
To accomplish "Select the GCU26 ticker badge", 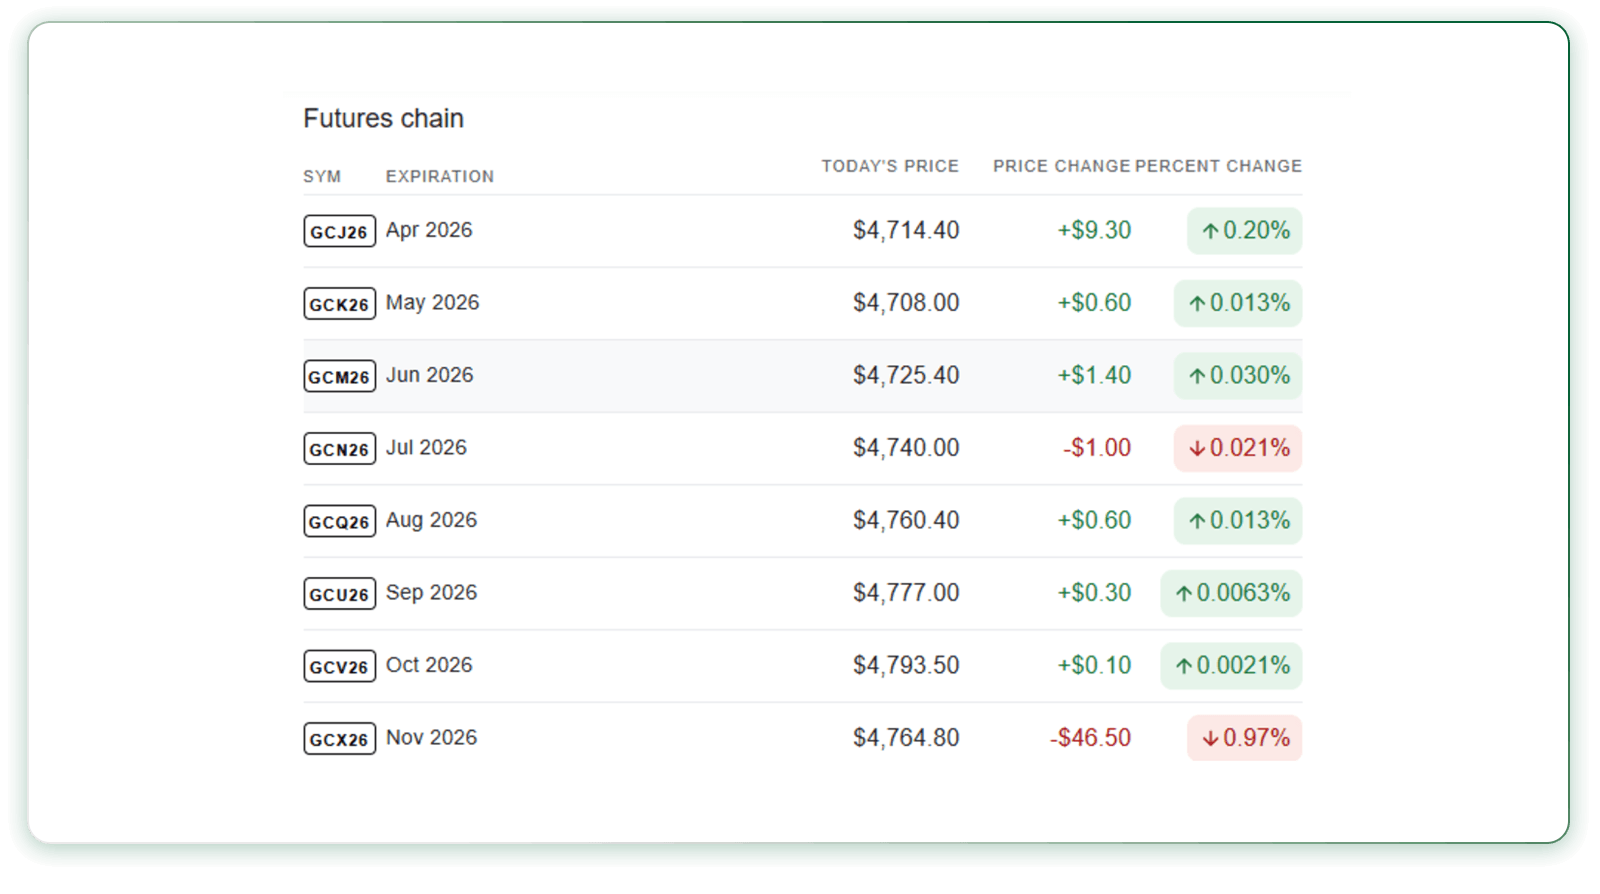I will click(x=339, y=594).
